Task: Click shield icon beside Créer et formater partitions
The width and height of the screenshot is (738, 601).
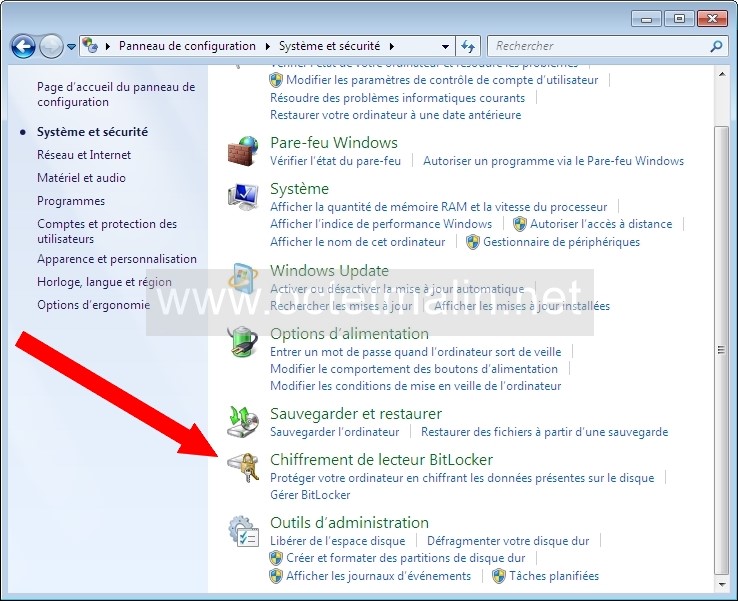Action: click(276, 558)
